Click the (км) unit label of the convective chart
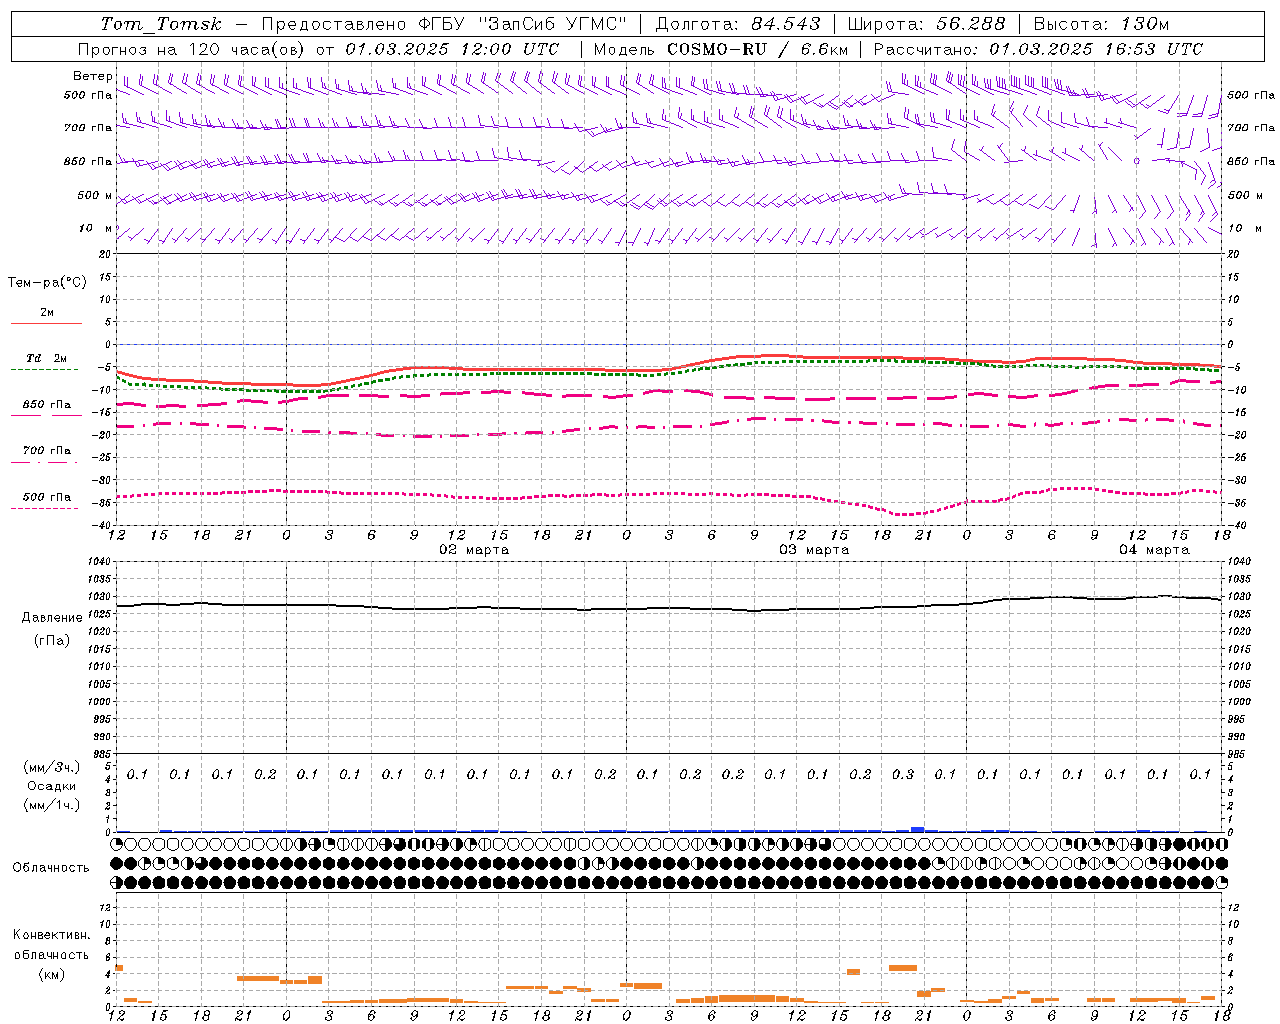This screenshot has height=1024, width=1280. point(51,974)
